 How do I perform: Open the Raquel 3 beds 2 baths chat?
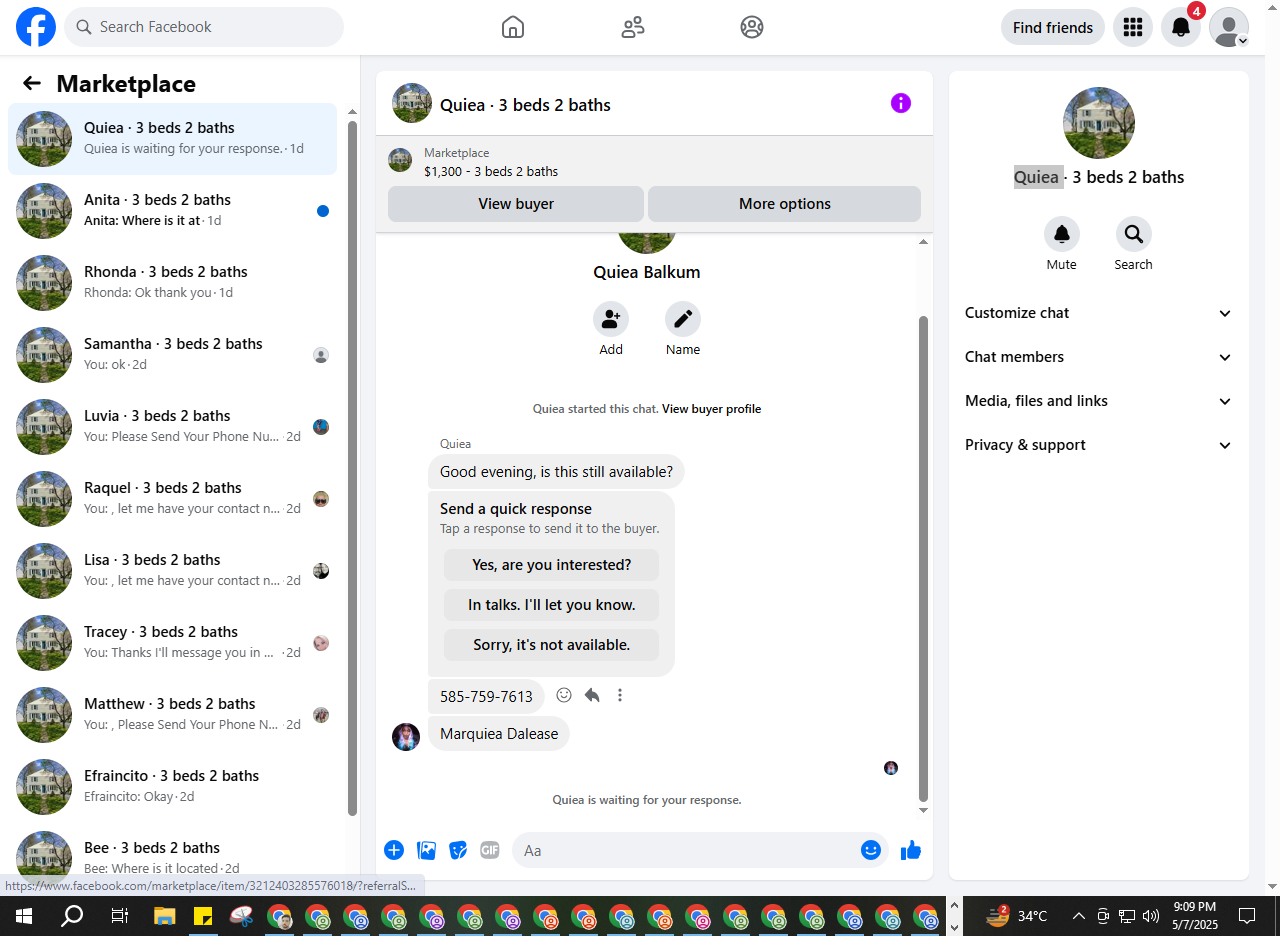pos(173,499)
